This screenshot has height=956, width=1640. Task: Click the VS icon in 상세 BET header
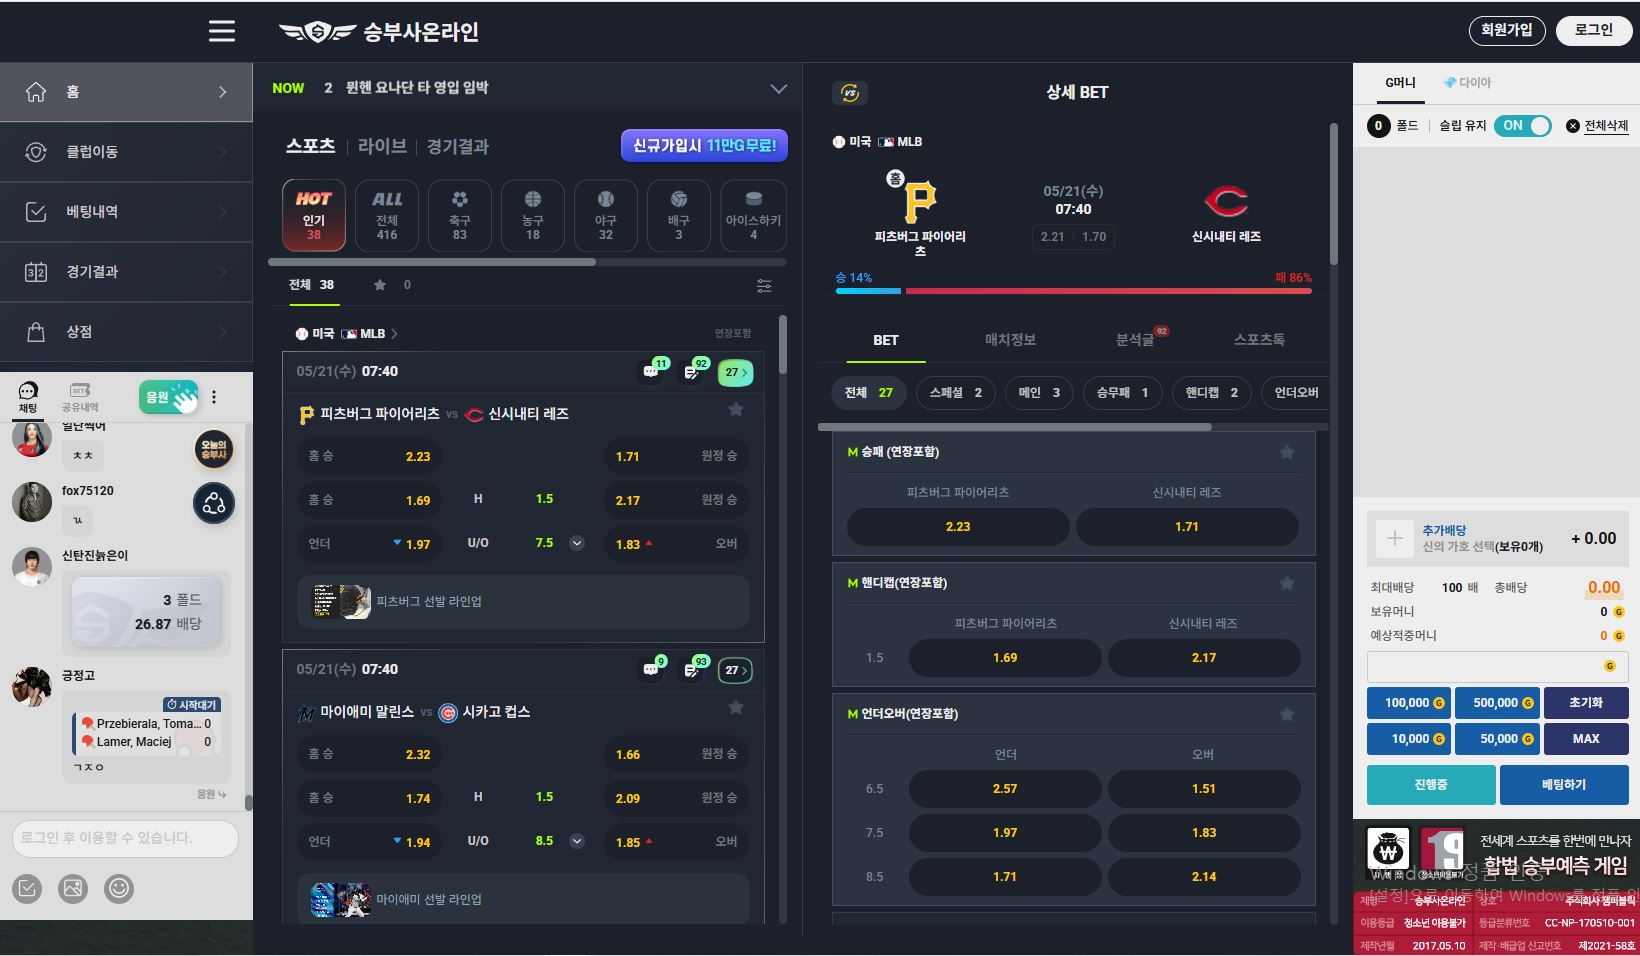(x=850, y=93)
